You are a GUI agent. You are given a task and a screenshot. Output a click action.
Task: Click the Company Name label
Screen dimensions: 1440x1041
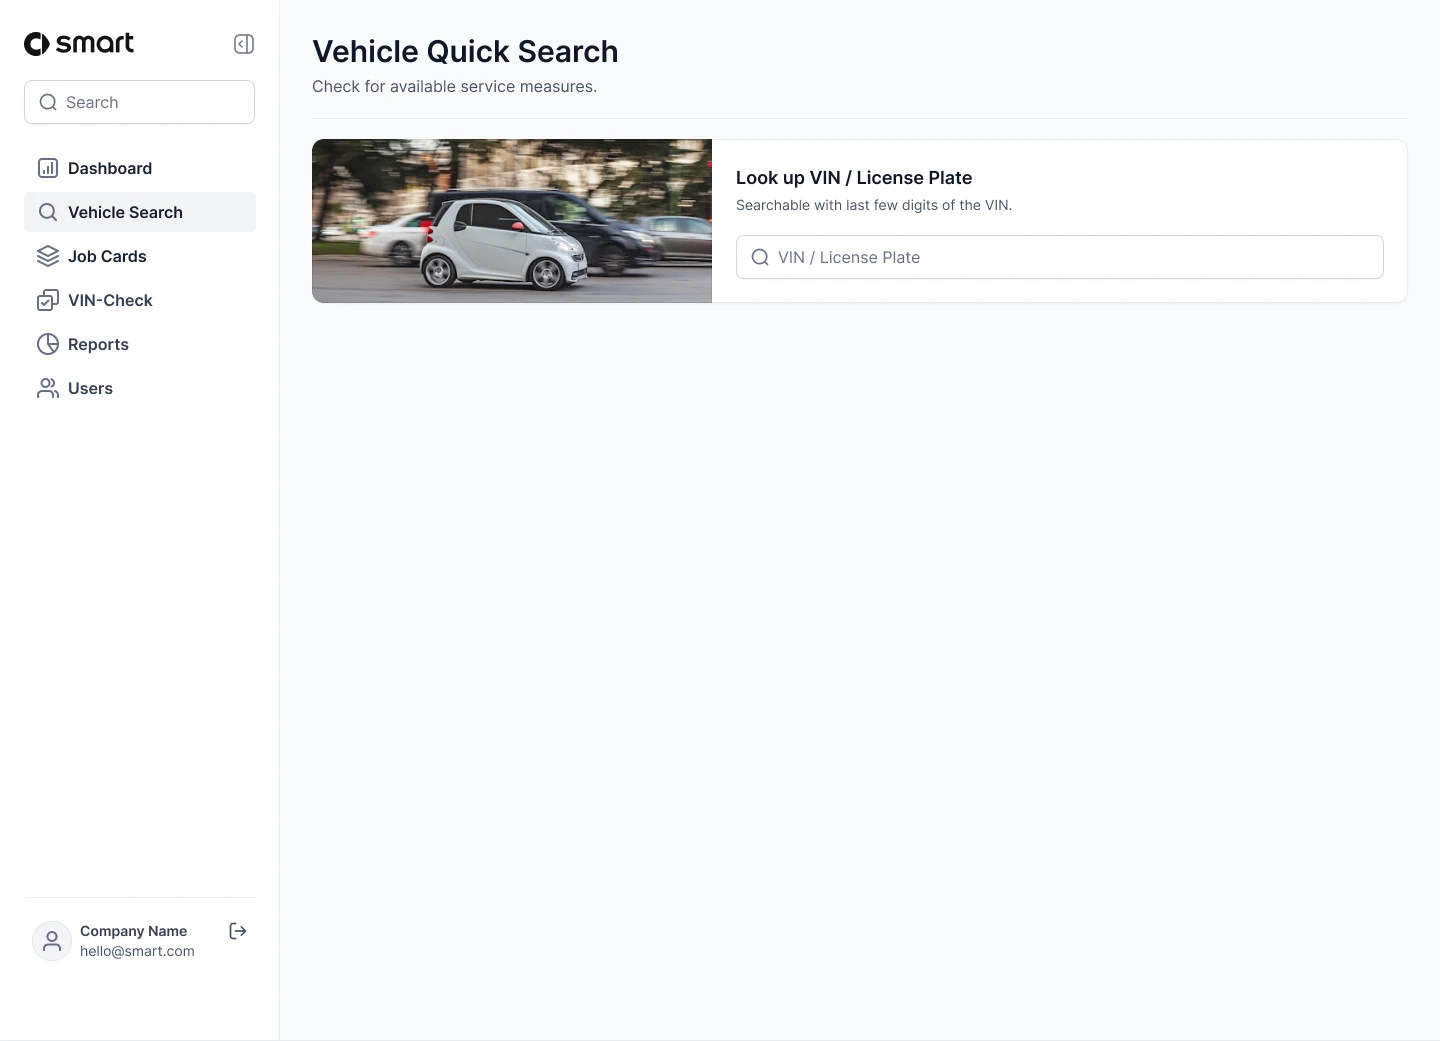[x=133, y=931]
